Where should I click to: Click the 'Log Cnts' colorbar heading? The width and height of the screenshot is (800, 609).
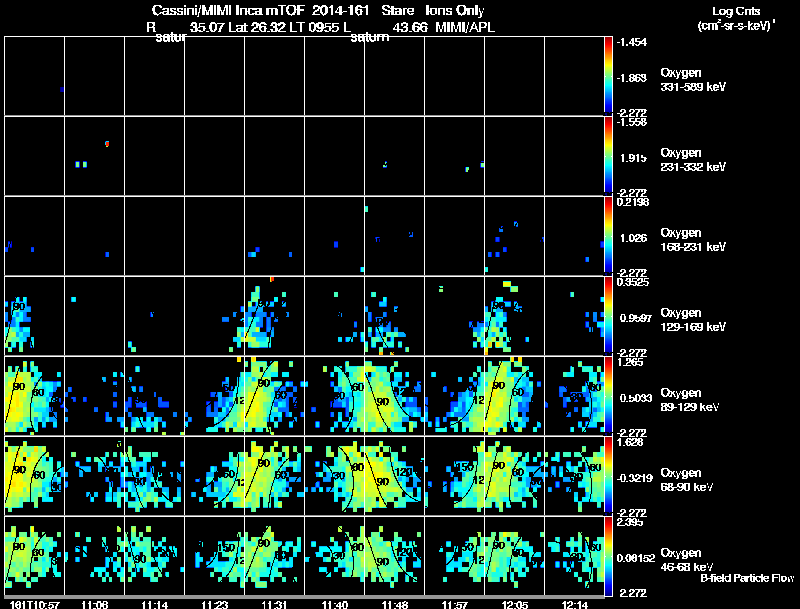(x=736, y=11)
